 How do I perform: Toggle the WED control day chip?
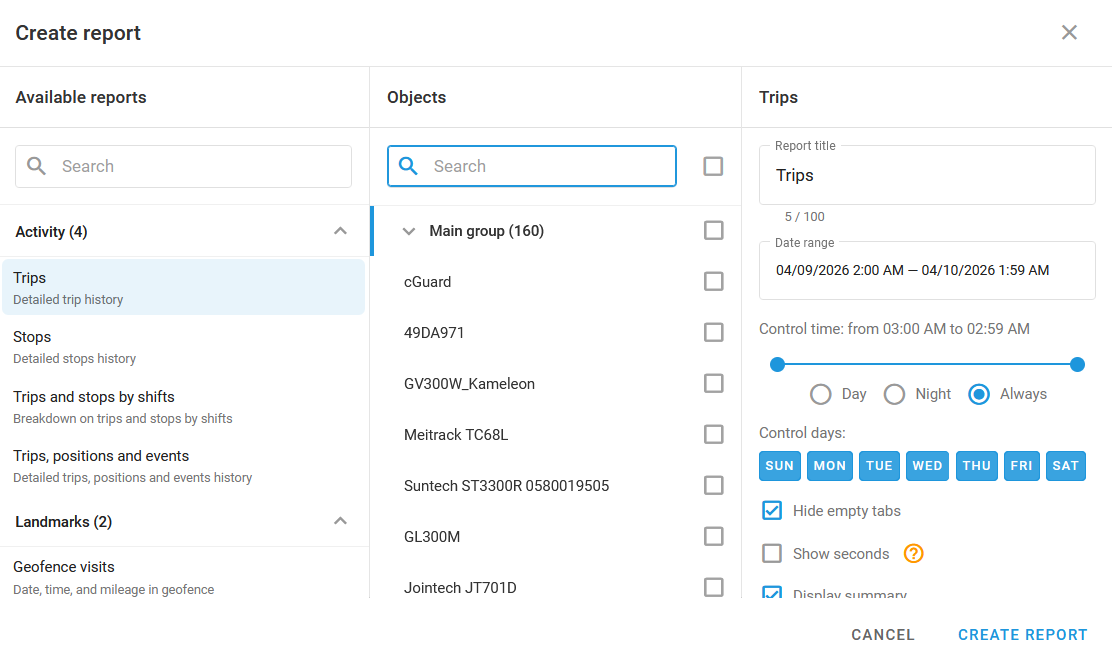pos(927,466)
